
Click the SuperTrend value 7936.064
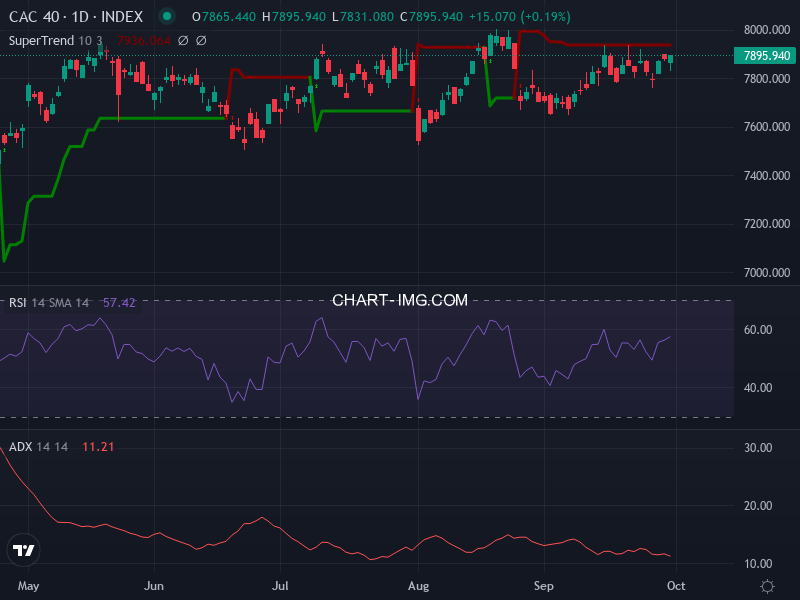(143, 40)
